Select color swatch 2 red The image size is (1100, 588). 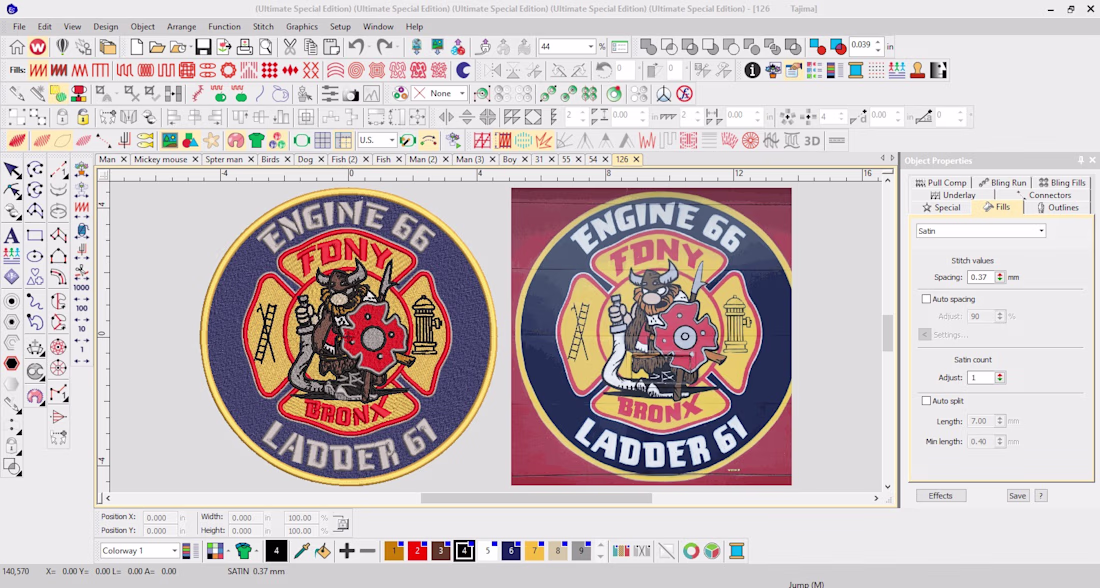pos(417,551)
